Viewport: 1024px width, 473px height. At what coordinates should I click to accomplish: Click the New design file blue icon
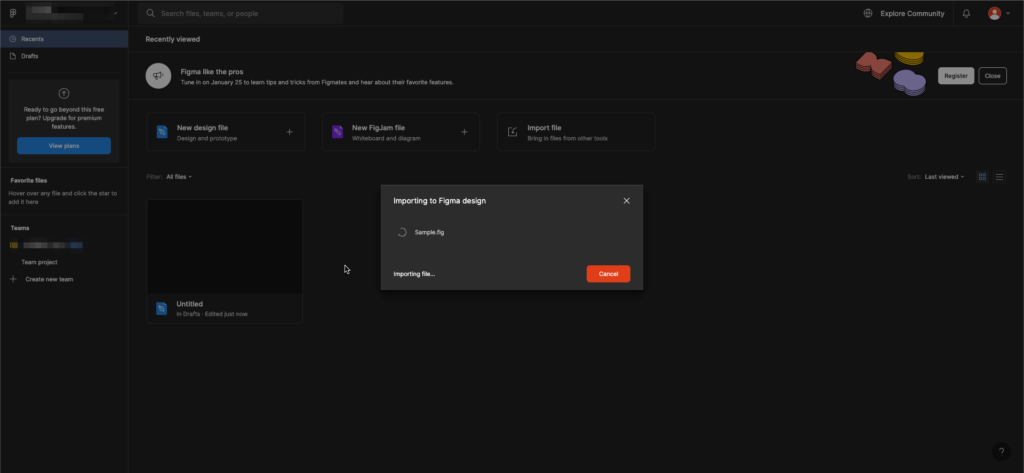(162, 132)
